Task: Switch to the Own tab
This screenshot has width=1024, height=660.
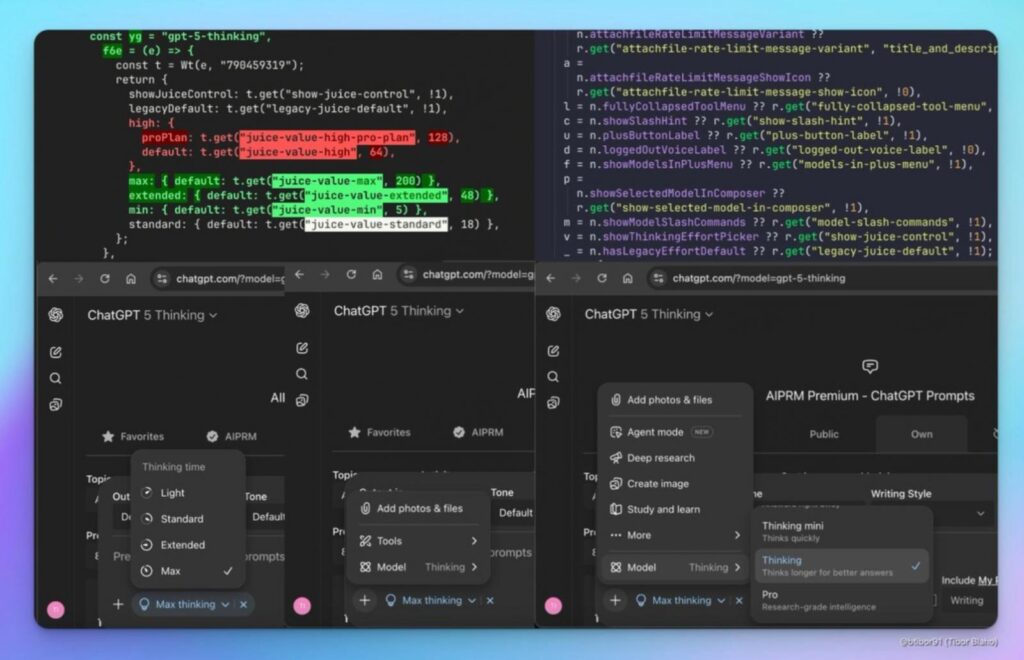Action: (x=921, y=434)
